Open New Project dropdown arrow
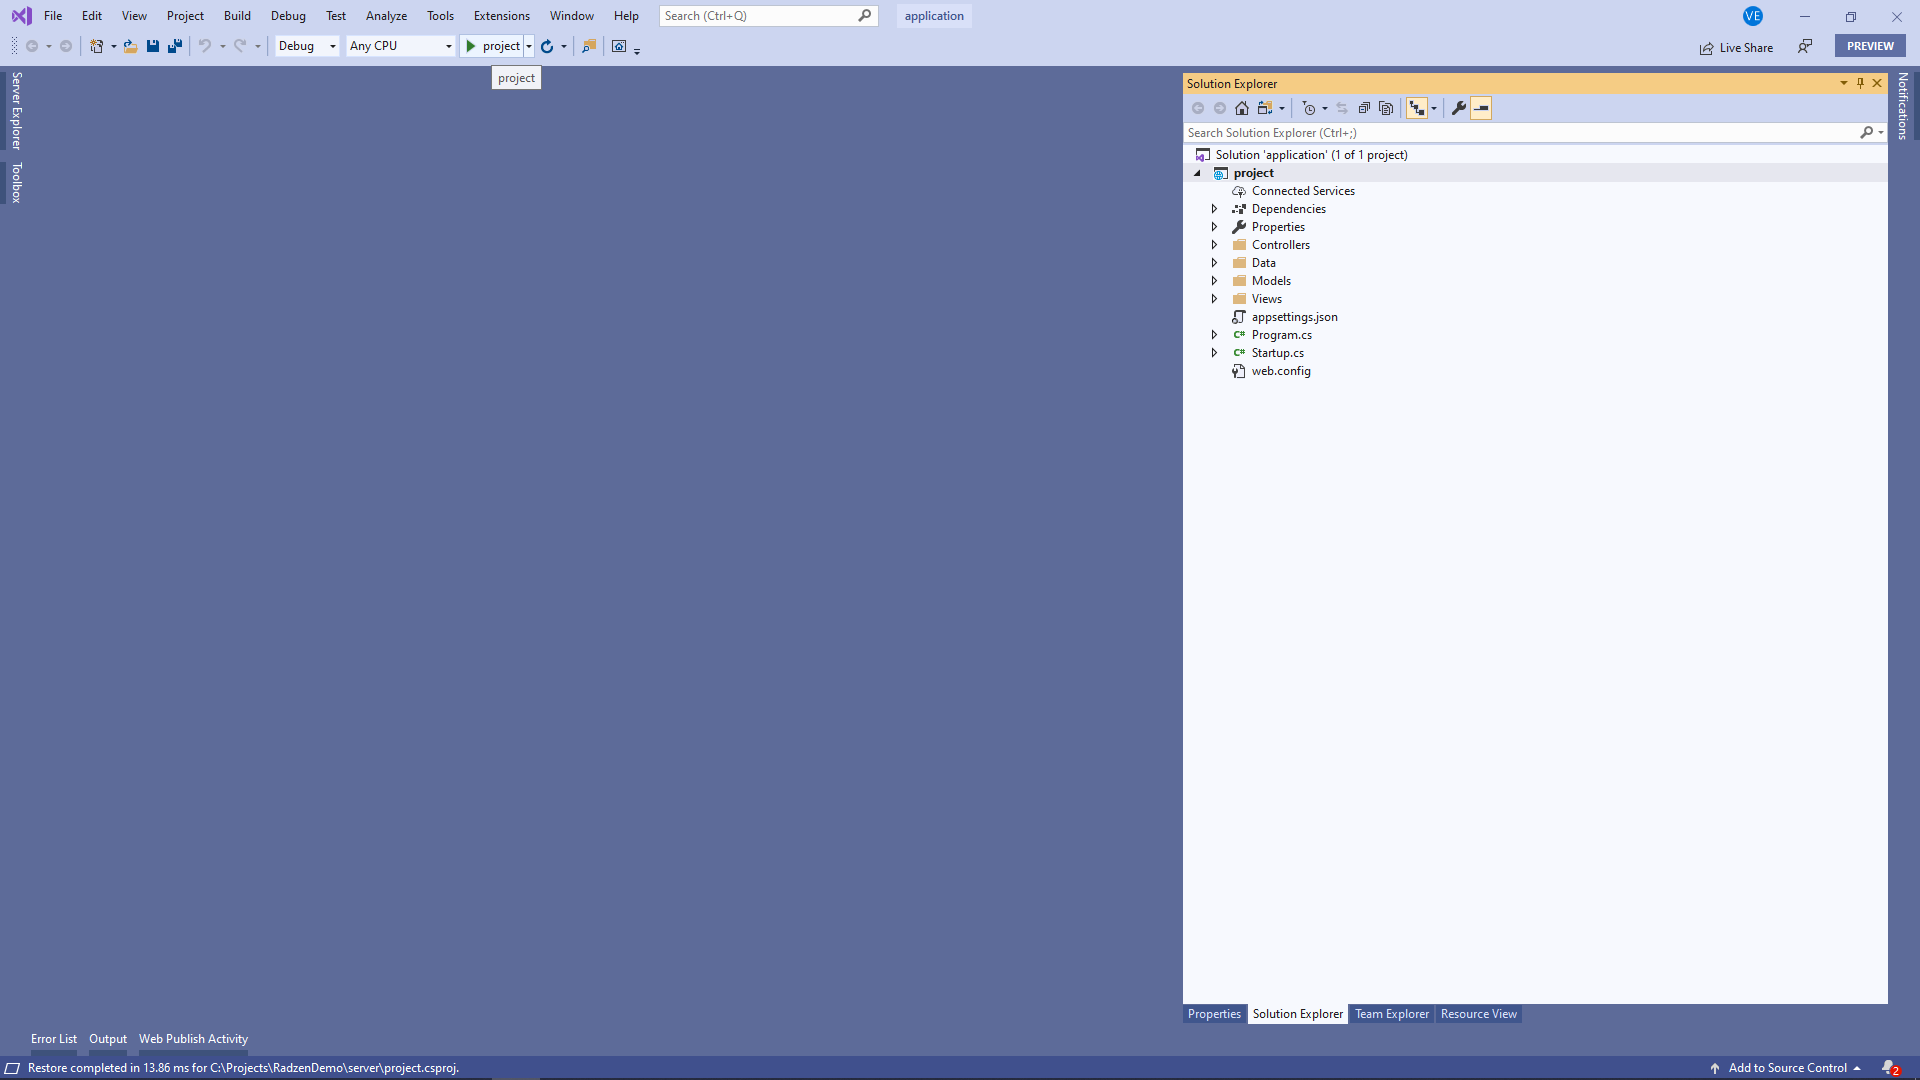Image resolution: width=1920 pixels, height=1080 pixels. 113,46
